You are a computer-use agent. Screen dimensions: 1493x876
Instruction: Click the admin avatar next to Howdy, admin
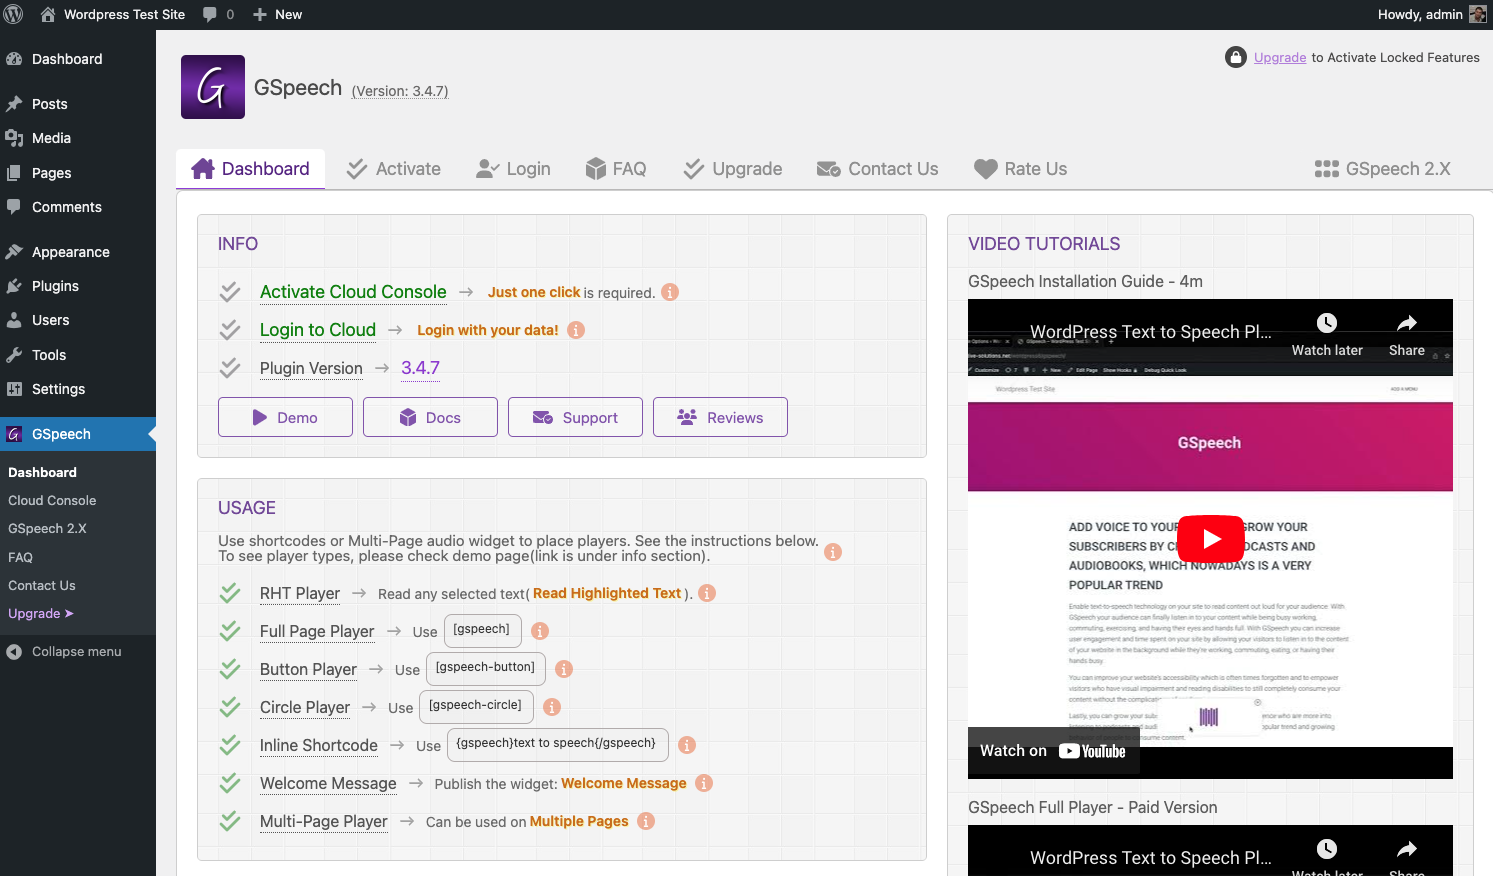tap(1477, 14)
